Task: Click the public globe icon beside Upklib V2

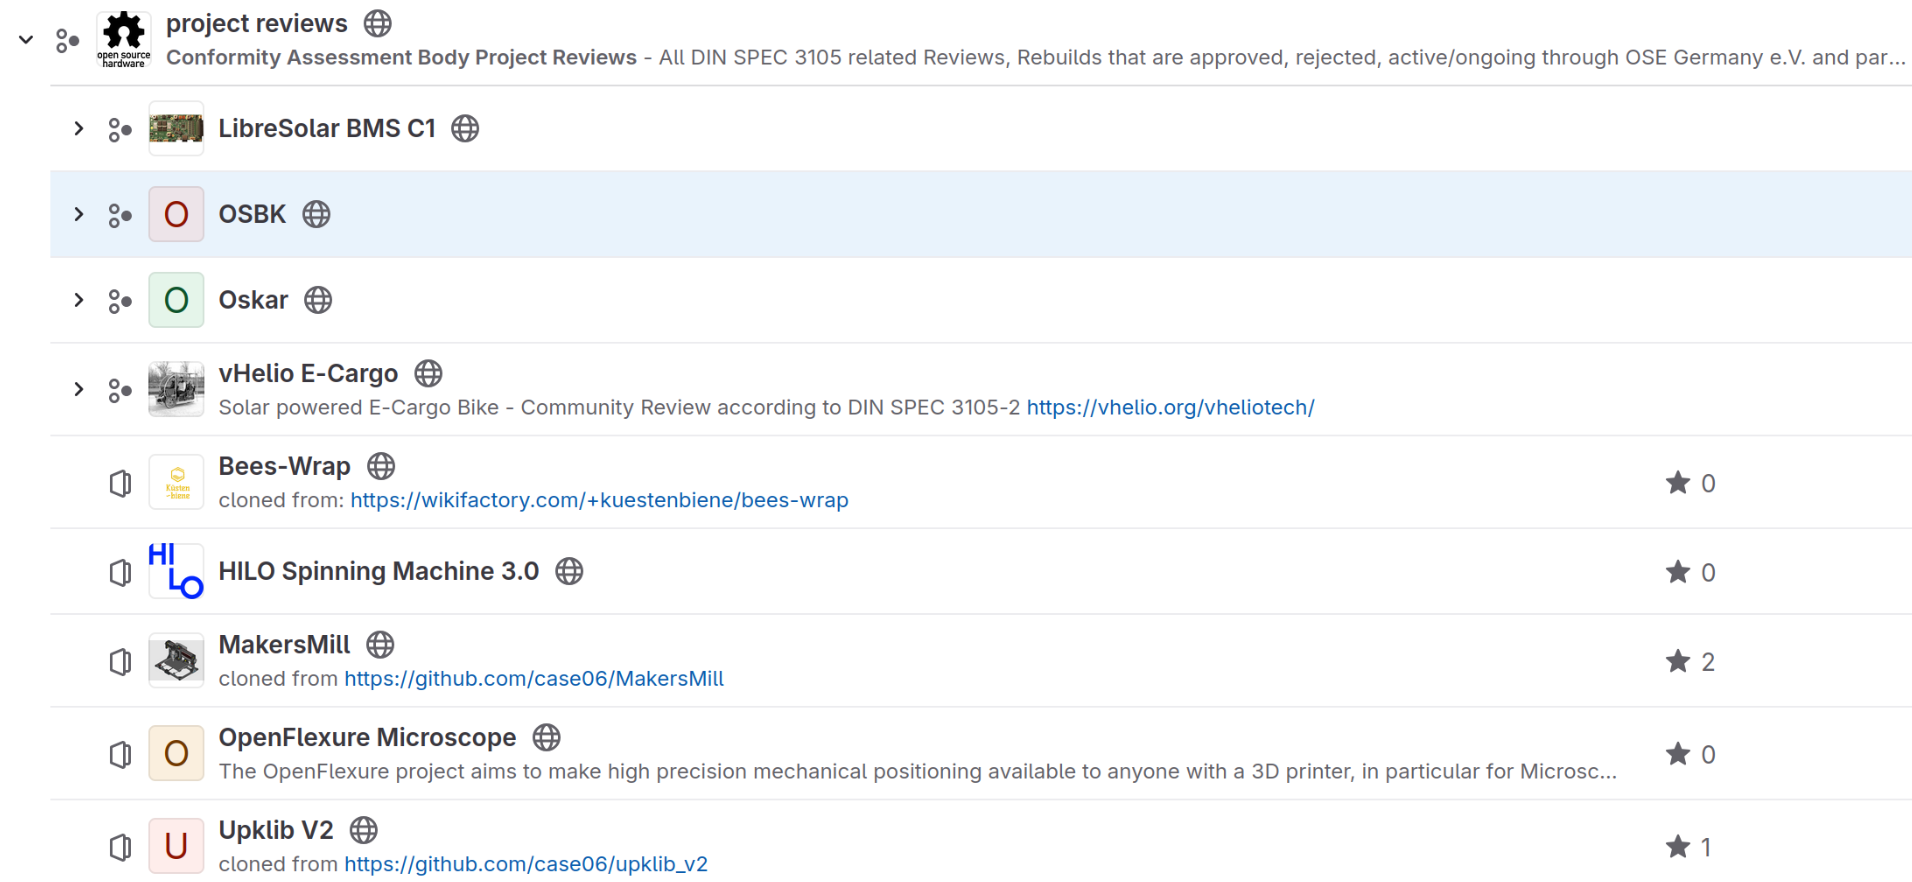Action: [364, 830]
